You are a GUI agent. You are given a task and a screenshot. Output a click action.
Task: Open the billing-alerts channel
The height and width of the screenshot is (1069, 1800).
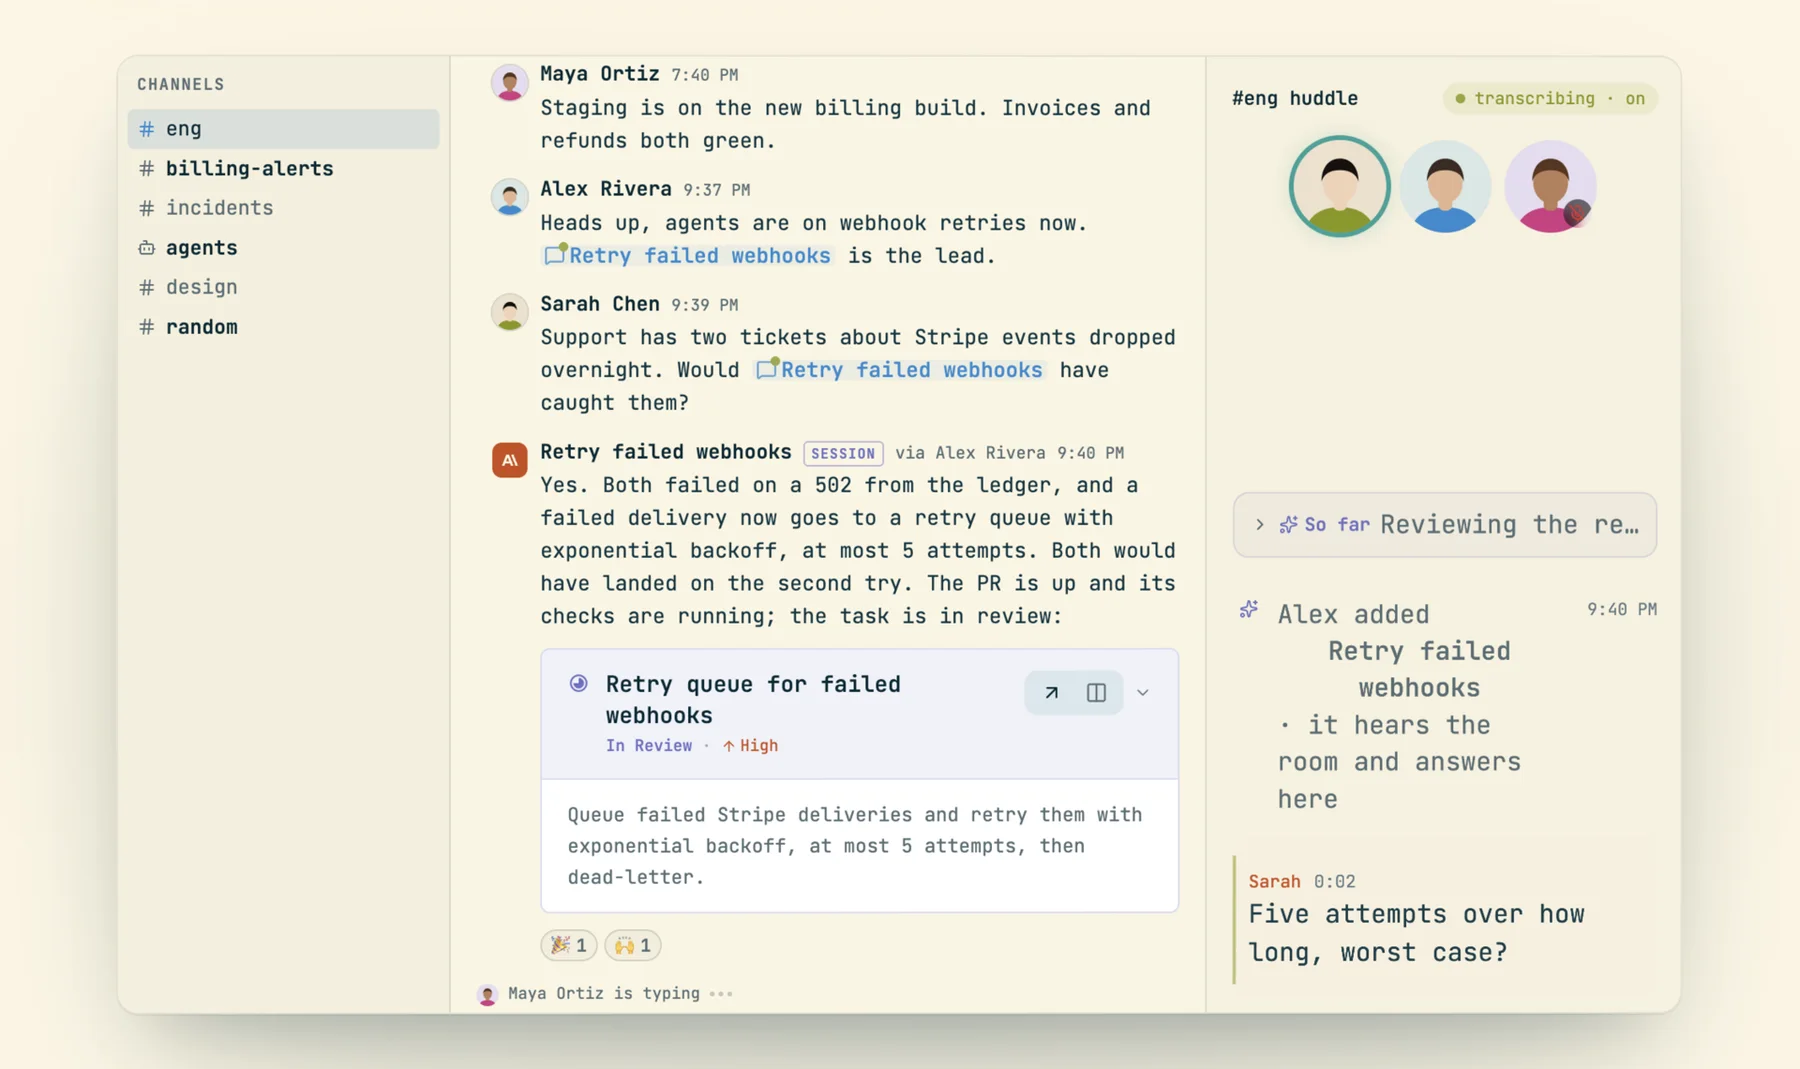click(283, 168)
